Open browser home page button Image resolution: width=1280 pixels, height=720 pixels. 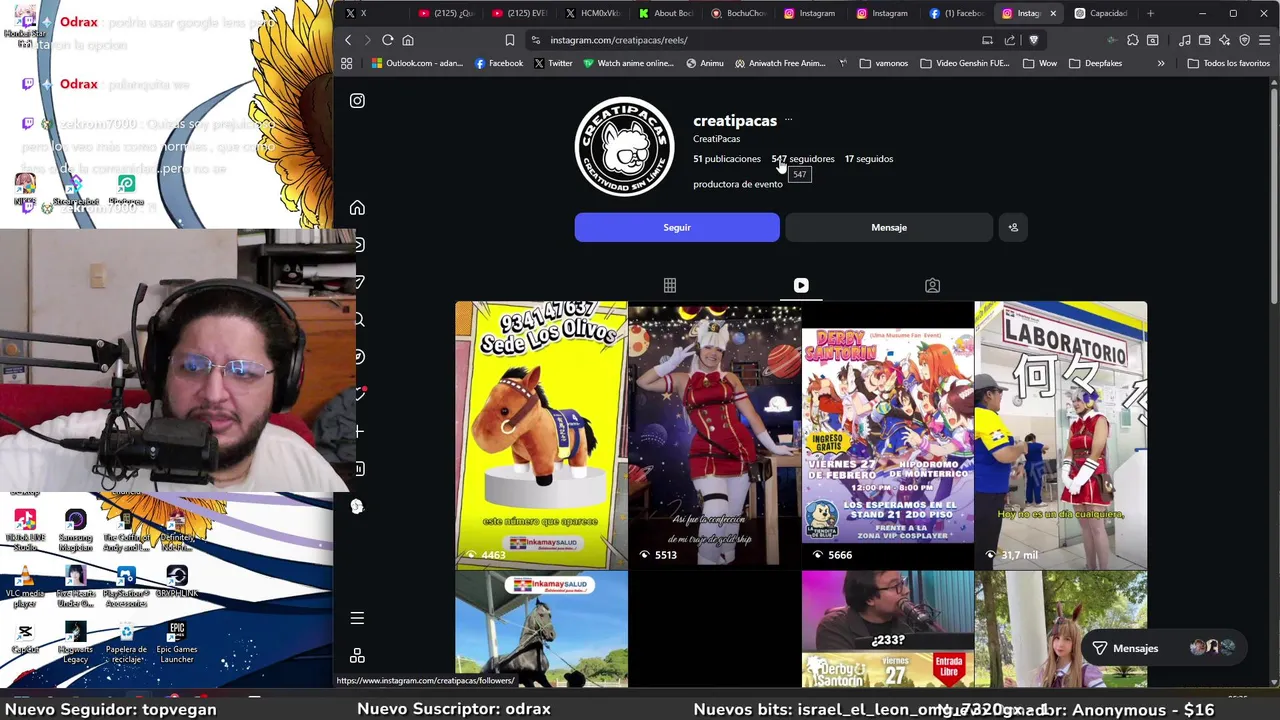408,40
